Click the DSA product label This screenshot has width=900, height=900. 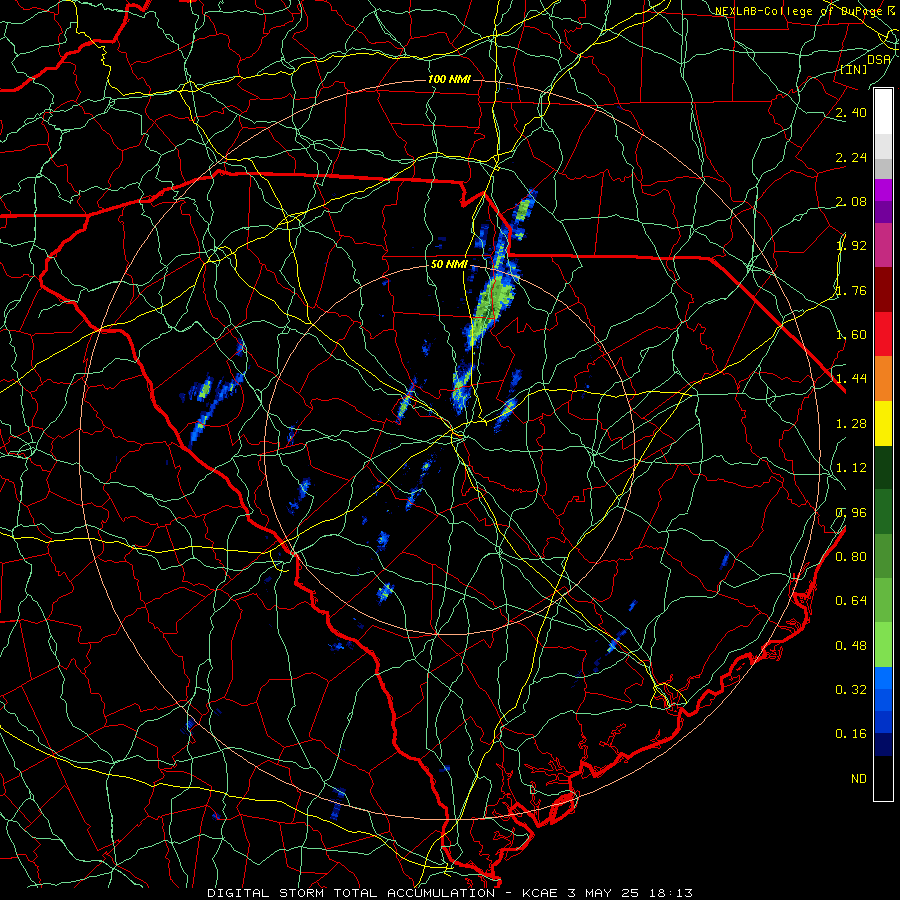879,59
